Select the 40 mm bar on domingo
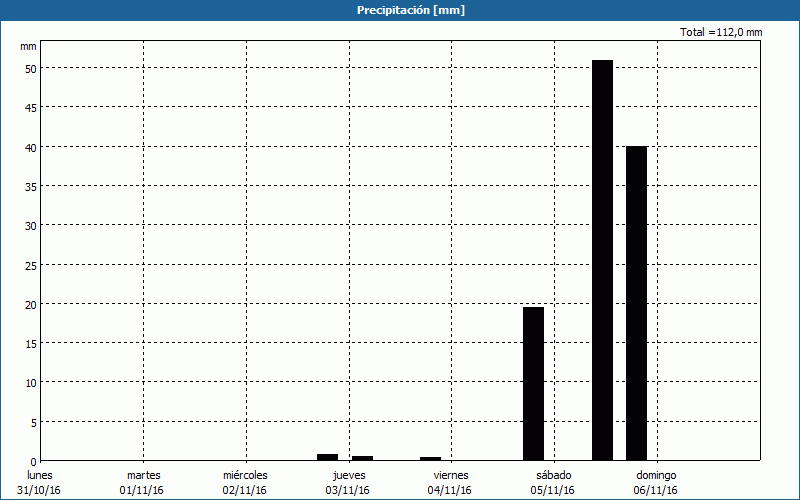 636,303
